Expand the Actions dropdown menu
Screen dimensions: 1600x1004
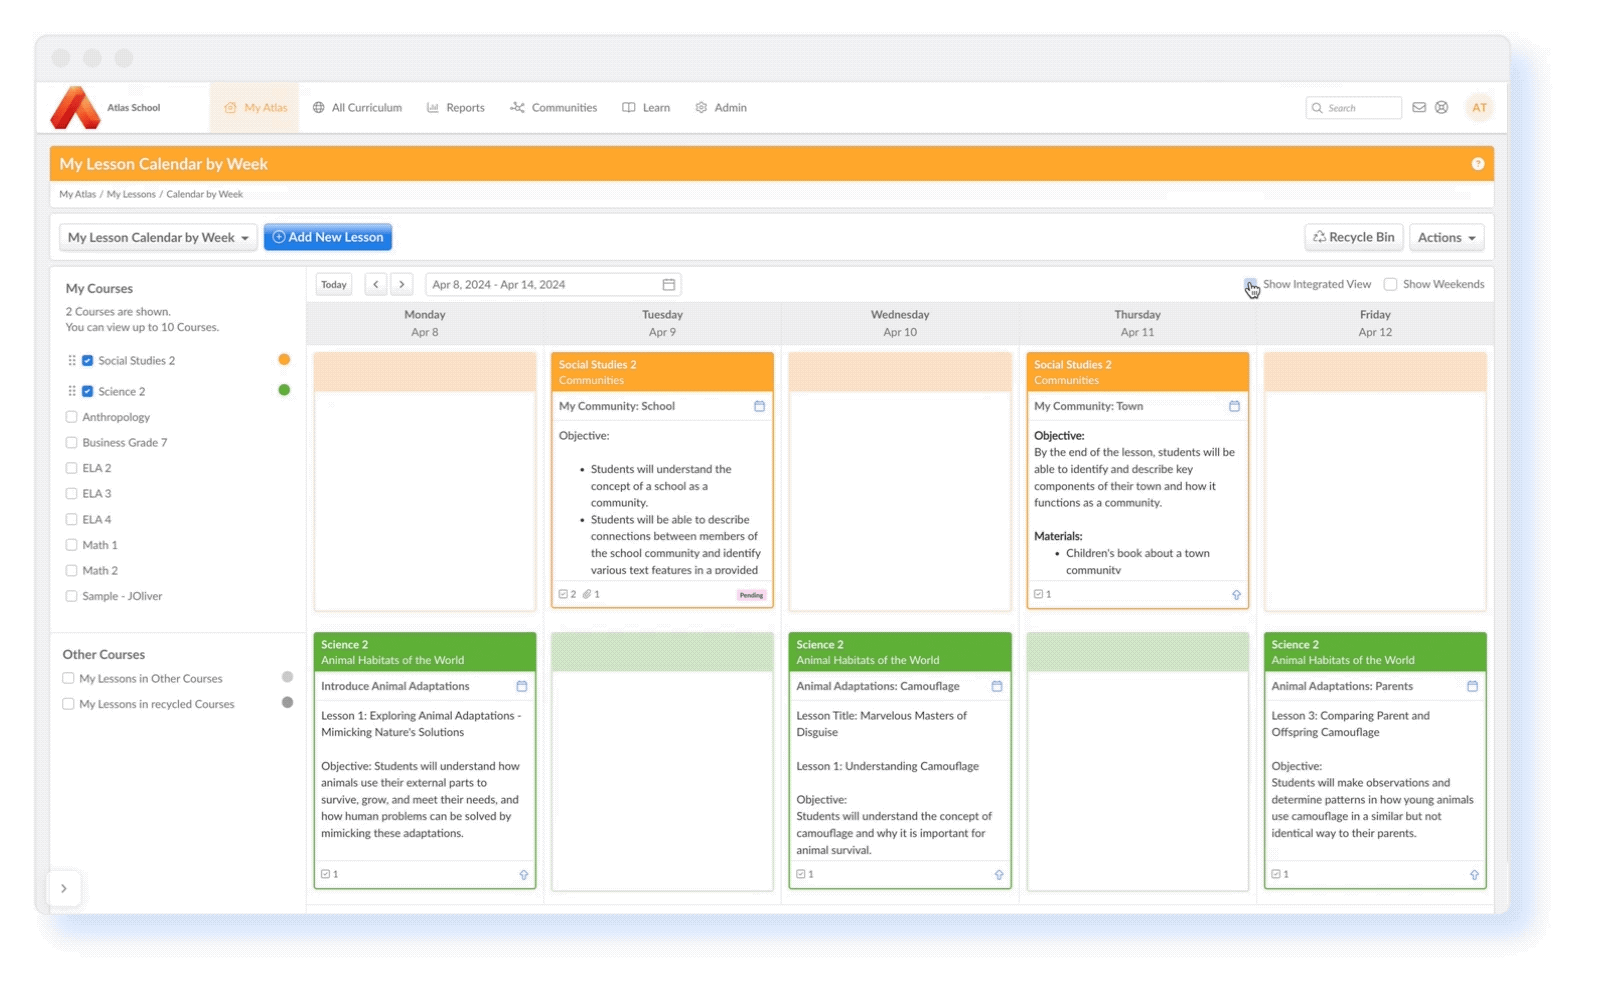(x=1446, y=238)
